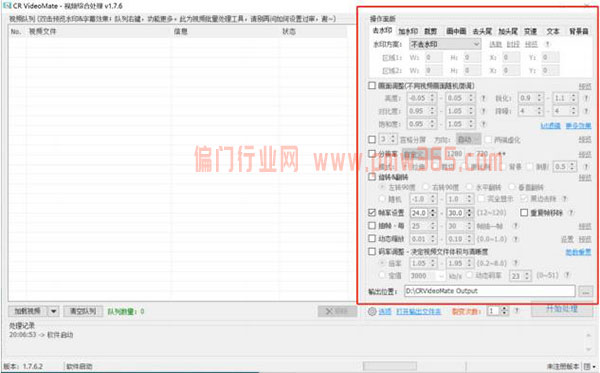The width and height of the screenshot is (600, 373).
Task: Switch to the remove watermark tab
Action: (x=382, y=31)
